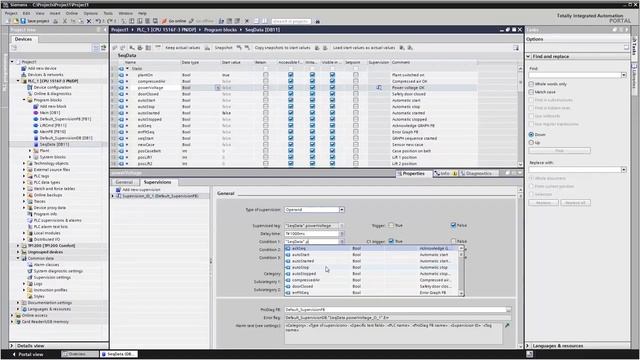Click doorClosed tag in autocomplete list

point(302,286)
